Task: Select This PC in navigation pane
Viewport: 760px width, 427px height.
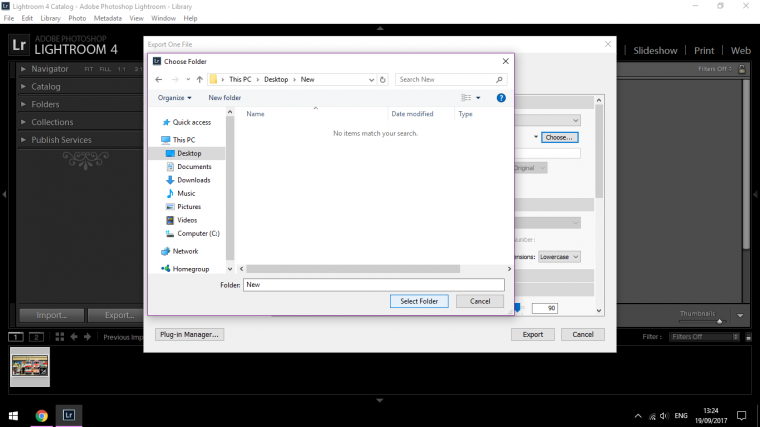Action: (x=178, y=140)
